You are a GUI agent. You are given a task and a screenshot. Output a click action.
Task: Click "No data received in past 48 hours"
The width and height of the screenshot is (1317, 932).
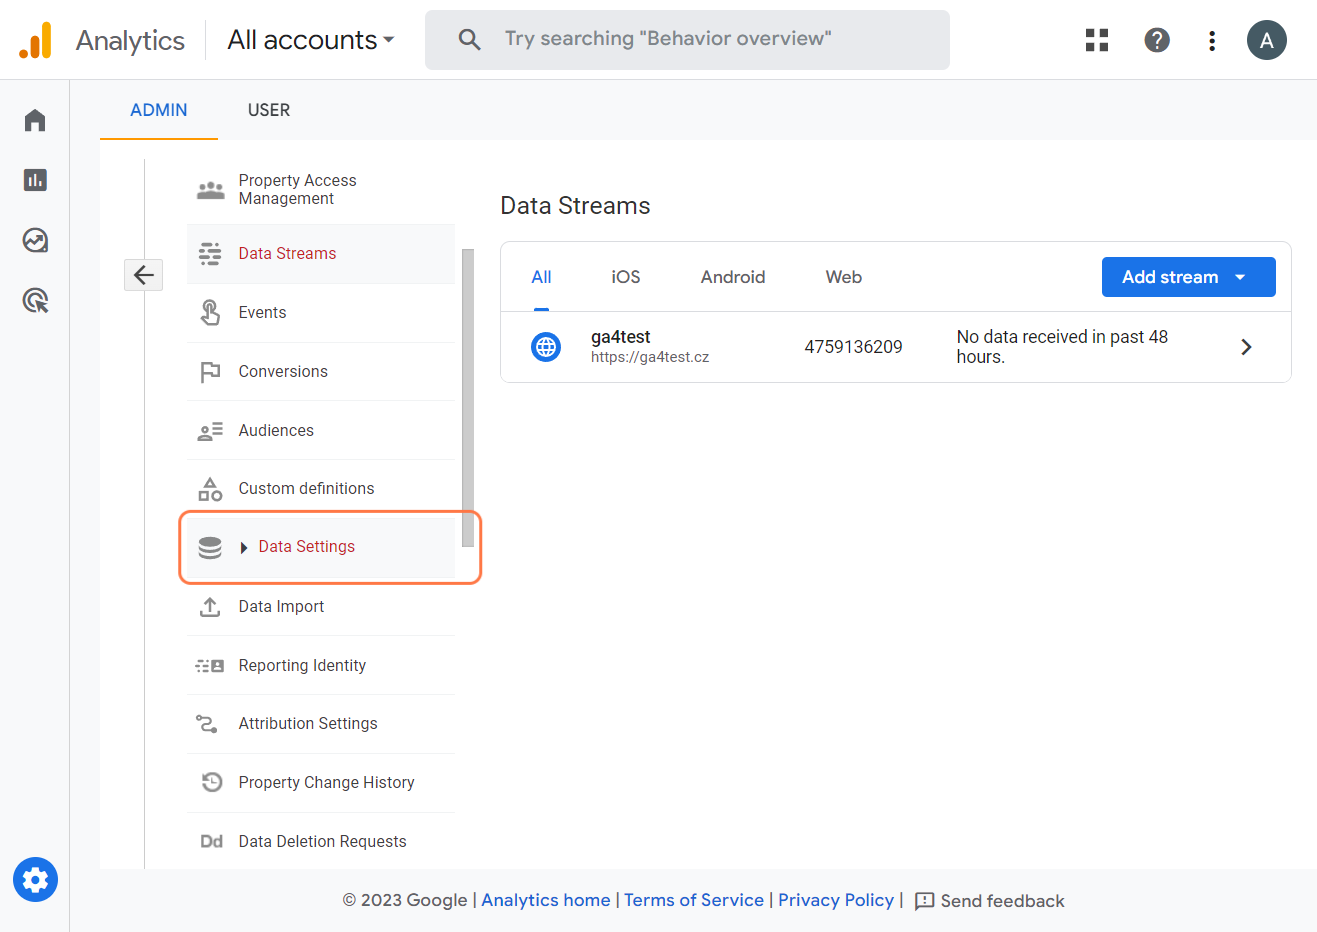1062,347
